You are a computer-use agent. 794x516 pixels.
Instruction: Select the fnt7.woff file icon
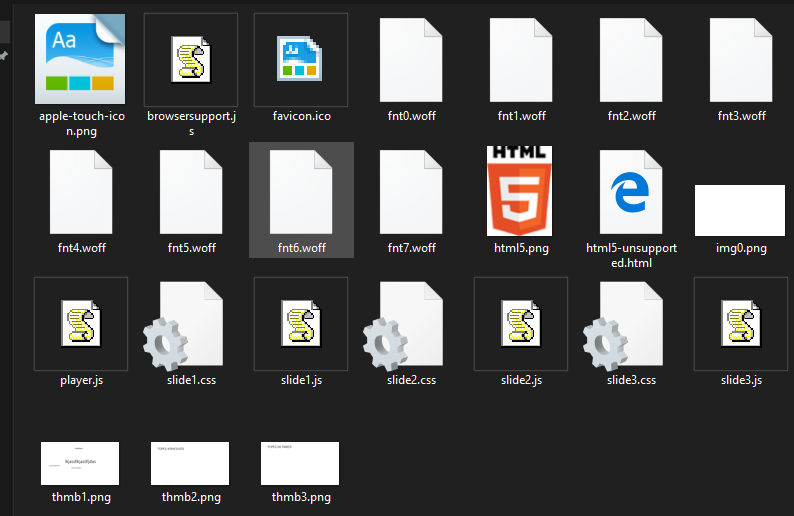(411, 192)
